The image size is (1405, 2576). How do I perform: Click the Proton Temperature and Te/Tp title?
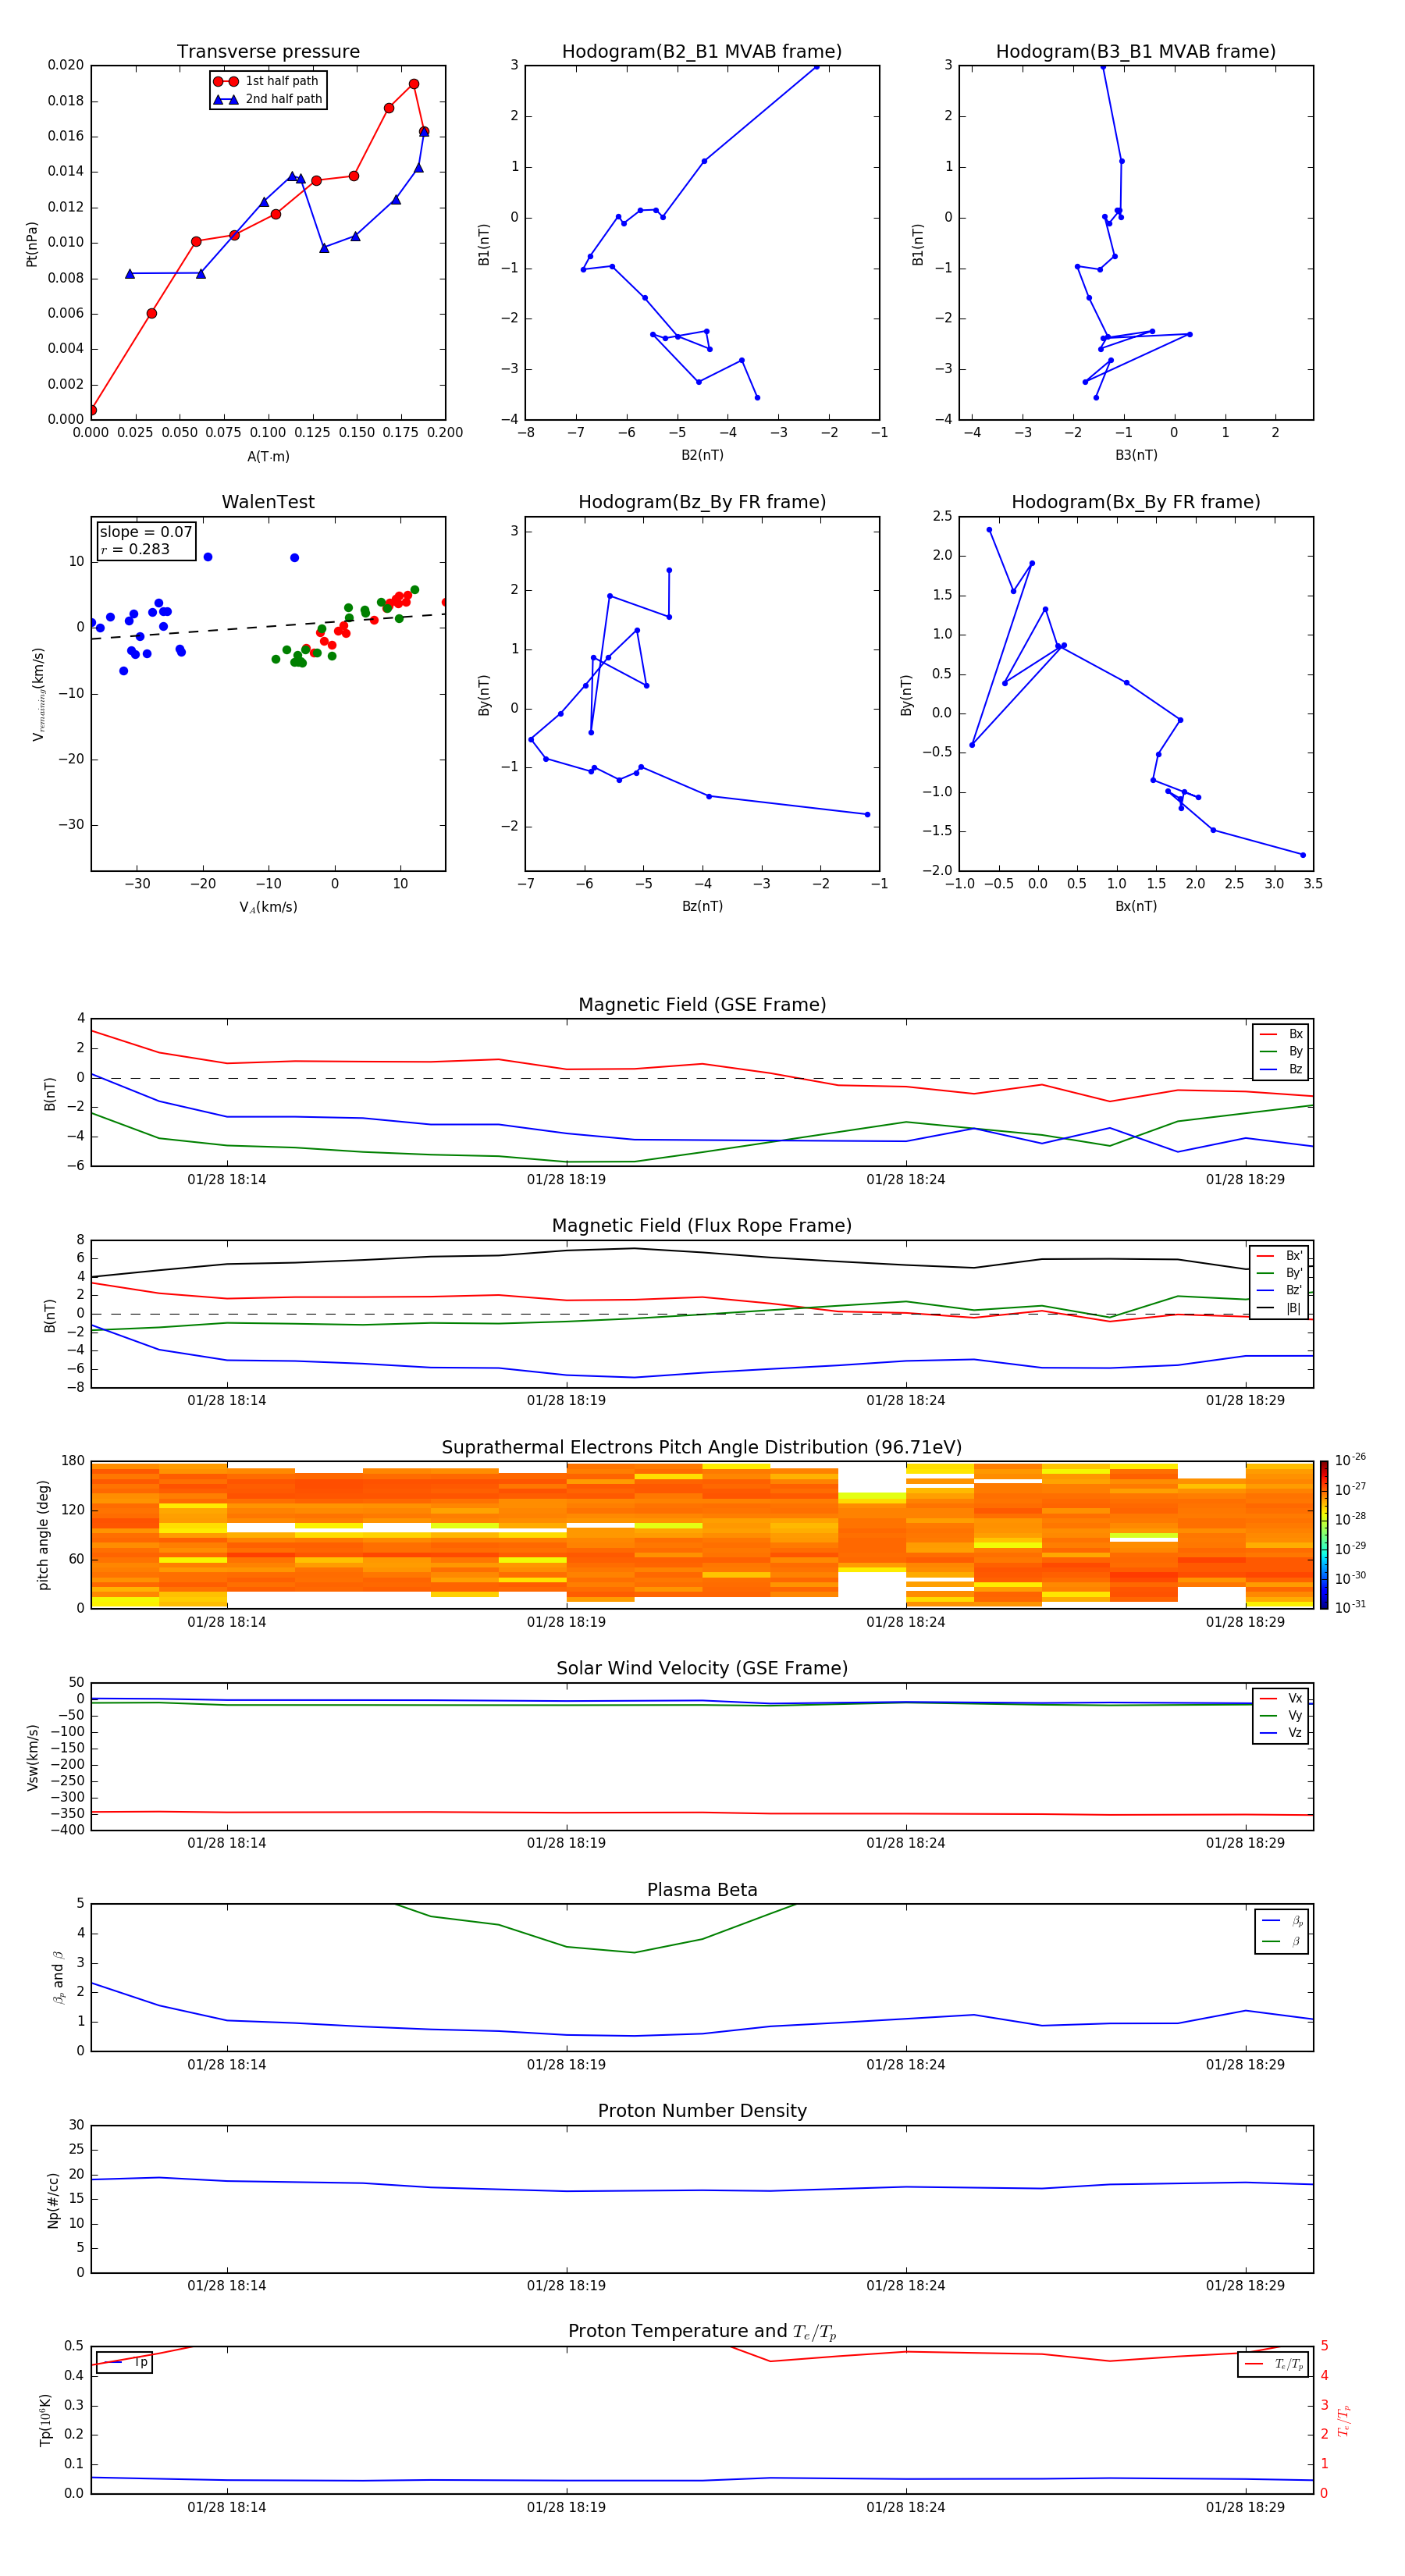(702, 2332)
